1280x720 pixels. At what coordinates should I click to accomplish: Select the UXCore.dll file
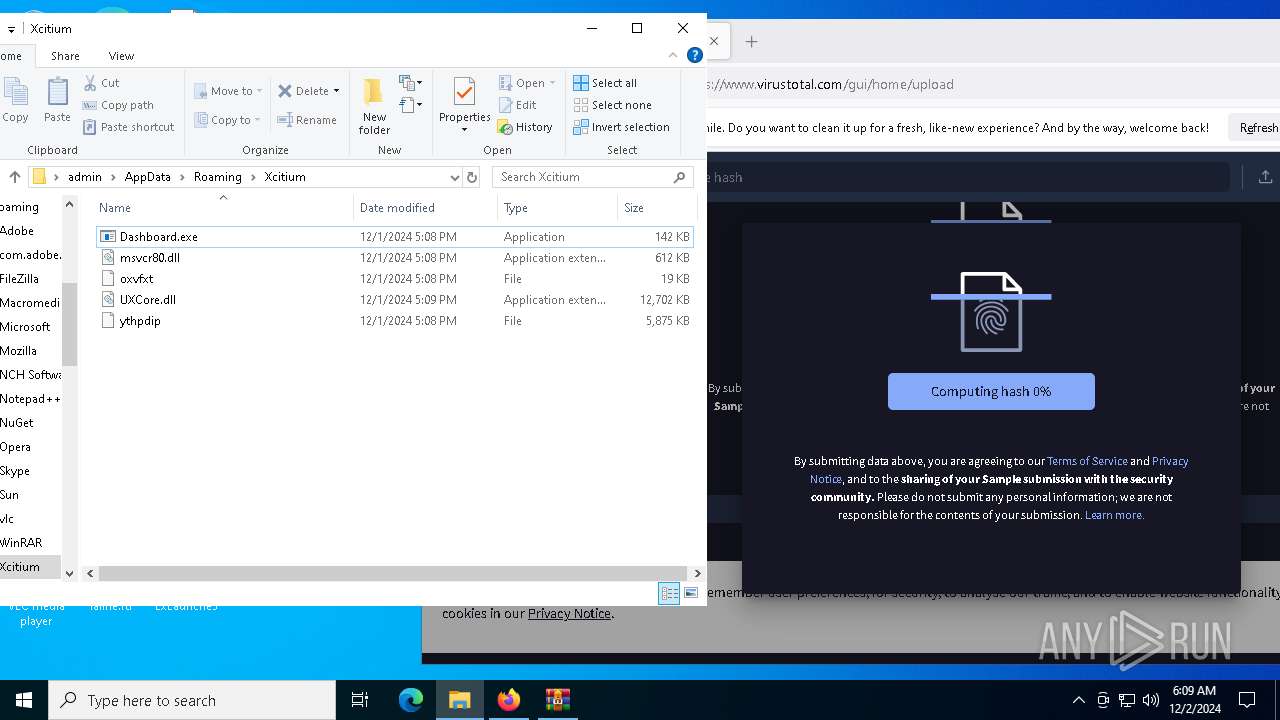395,300
